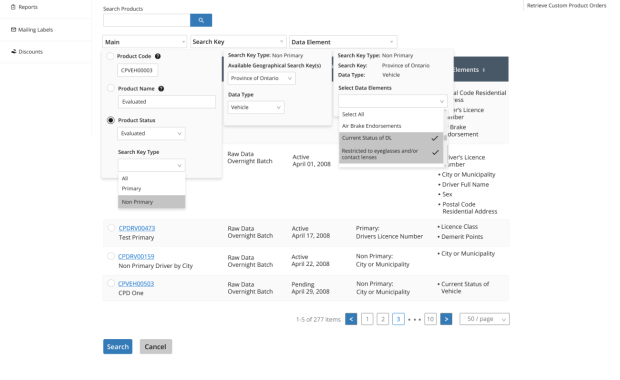
Task: Click the blue magnifier search icon button
Action: tap(201, 20)
